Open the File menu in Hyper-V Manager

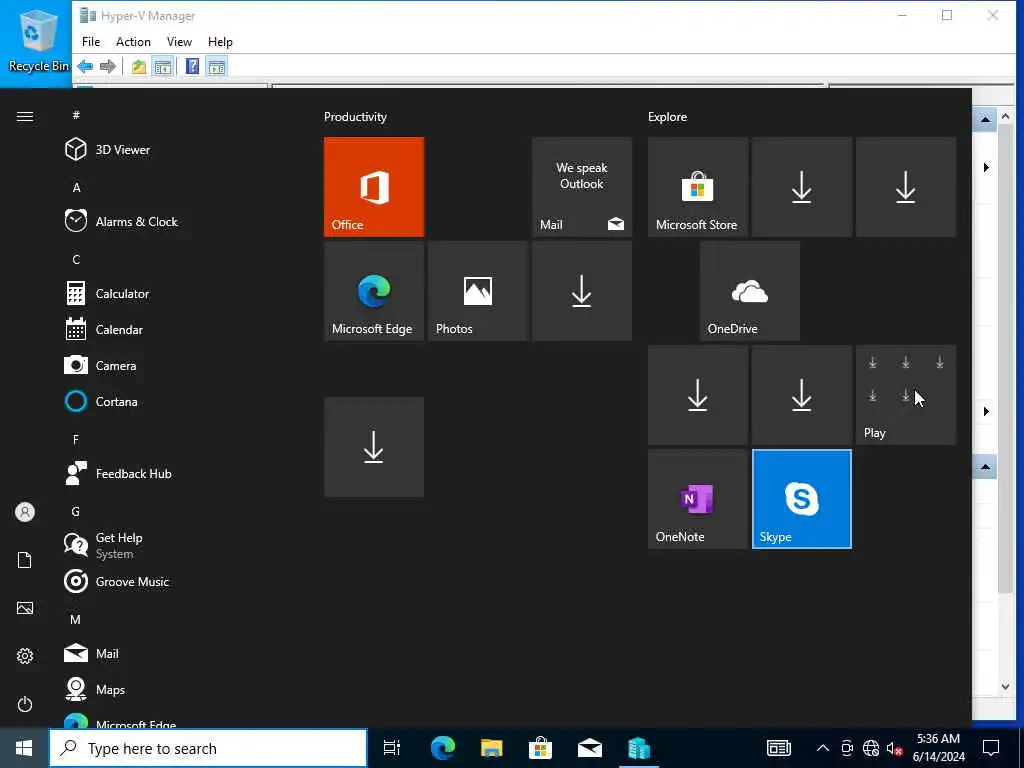pyautogui.click(x=91, y=42)
